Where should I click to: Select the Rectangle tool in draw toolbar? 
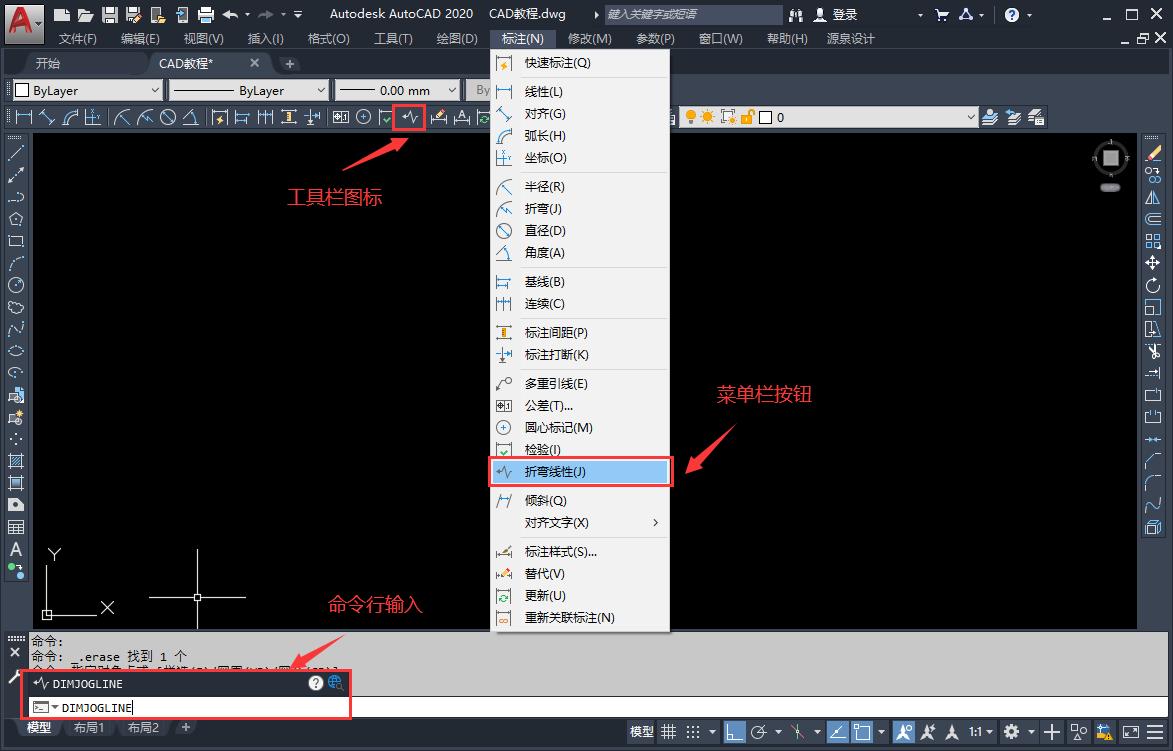tap(16, 241)
